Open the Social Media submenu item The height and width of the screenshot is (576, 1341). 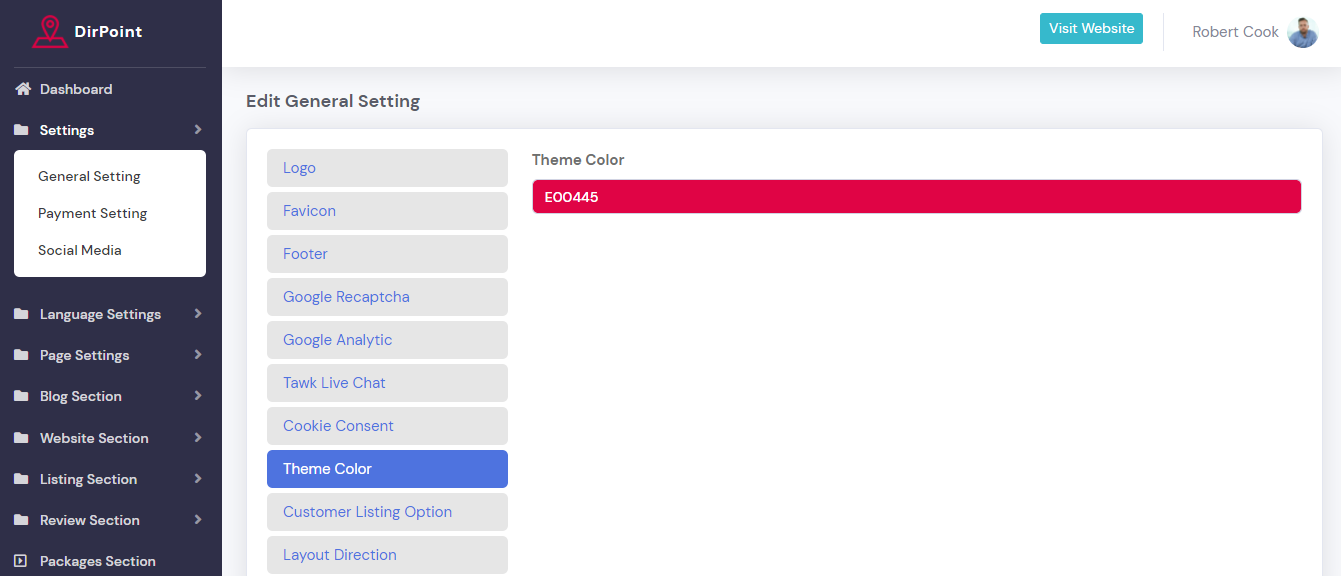(80, 250)
